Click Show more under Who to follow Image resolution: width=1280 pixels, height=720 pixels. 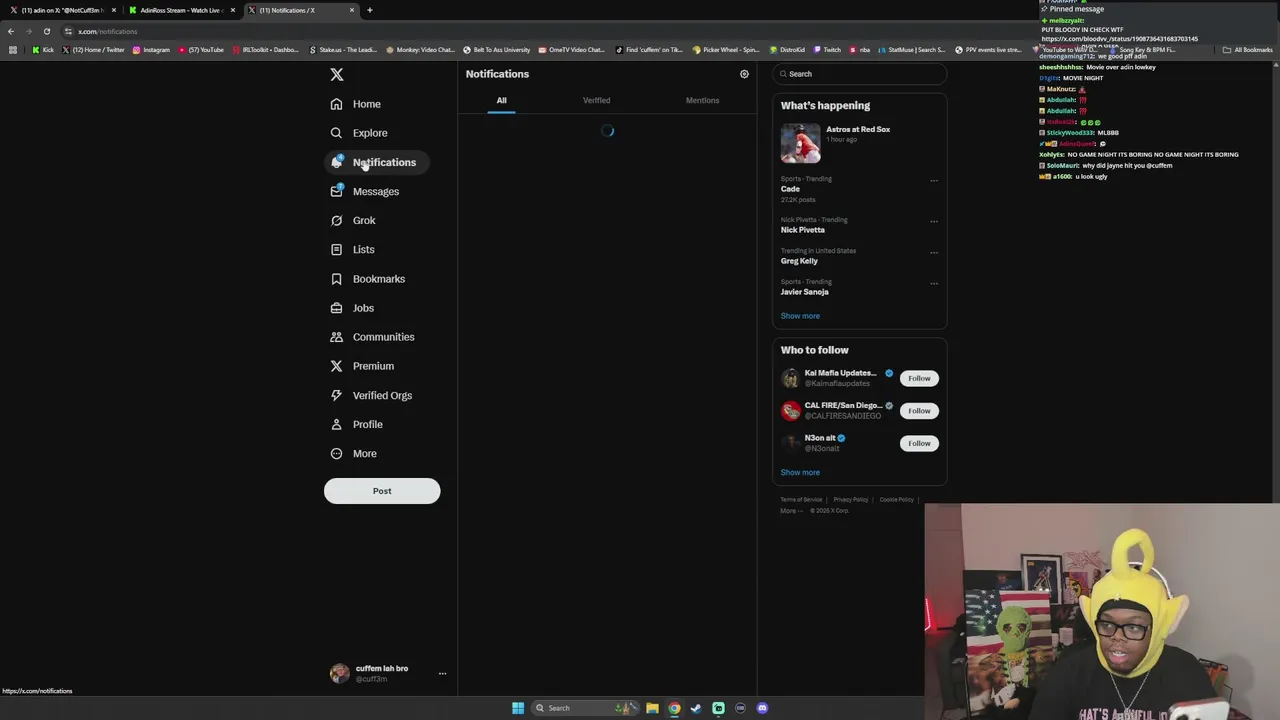click(x=800, y=473)
